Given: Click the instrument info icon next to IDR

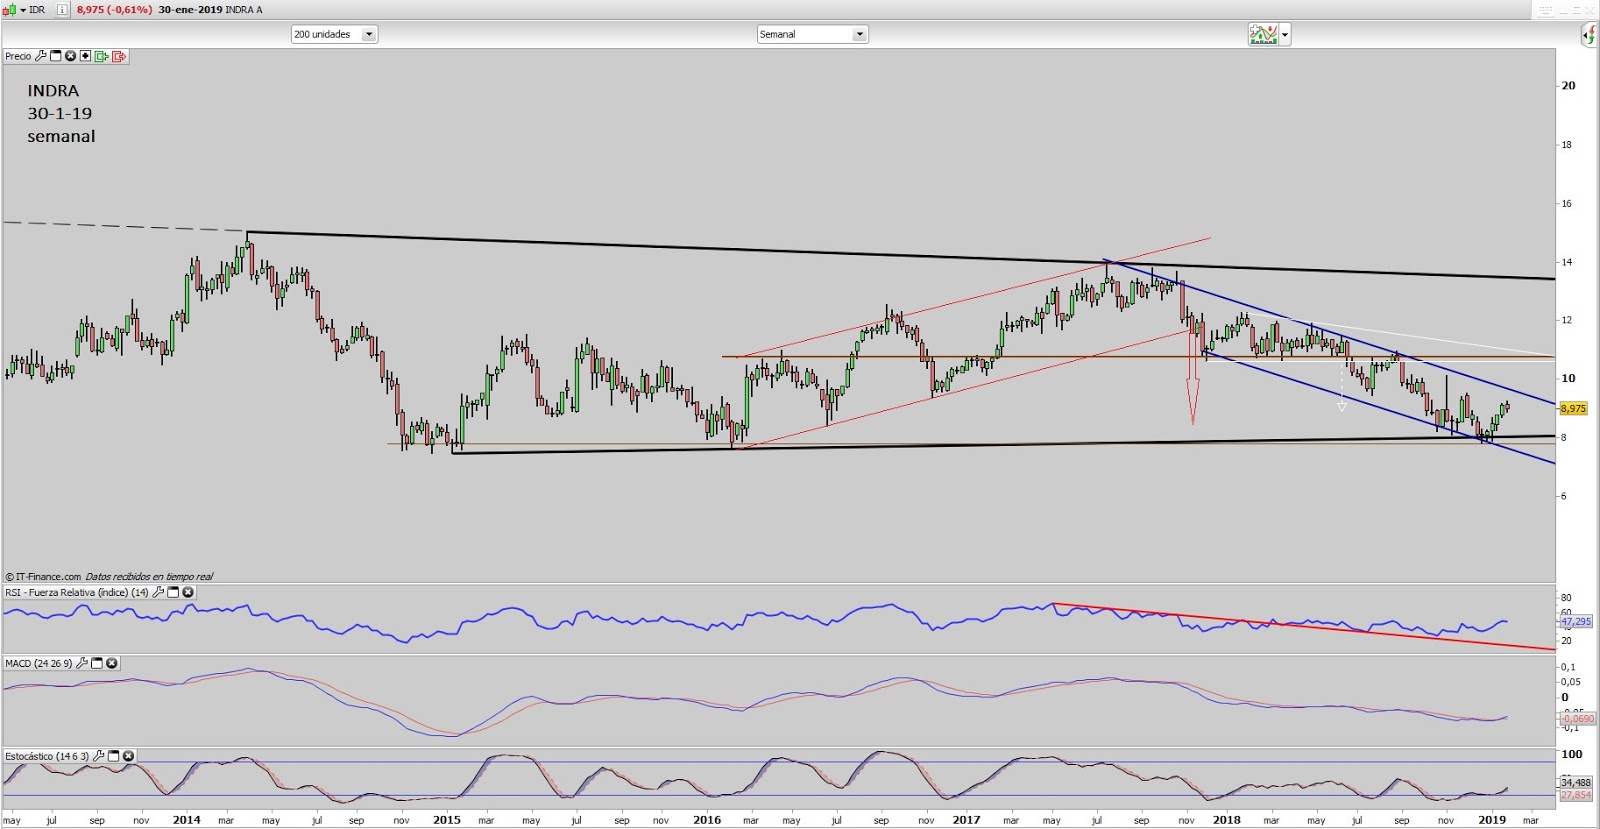Looking at the screenshot, I should (x=62, y=10).
